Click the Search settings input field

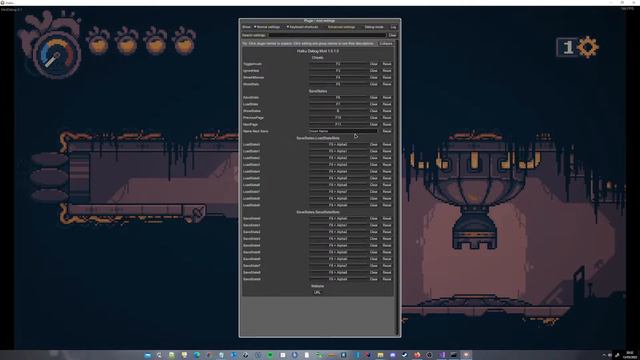327,35
